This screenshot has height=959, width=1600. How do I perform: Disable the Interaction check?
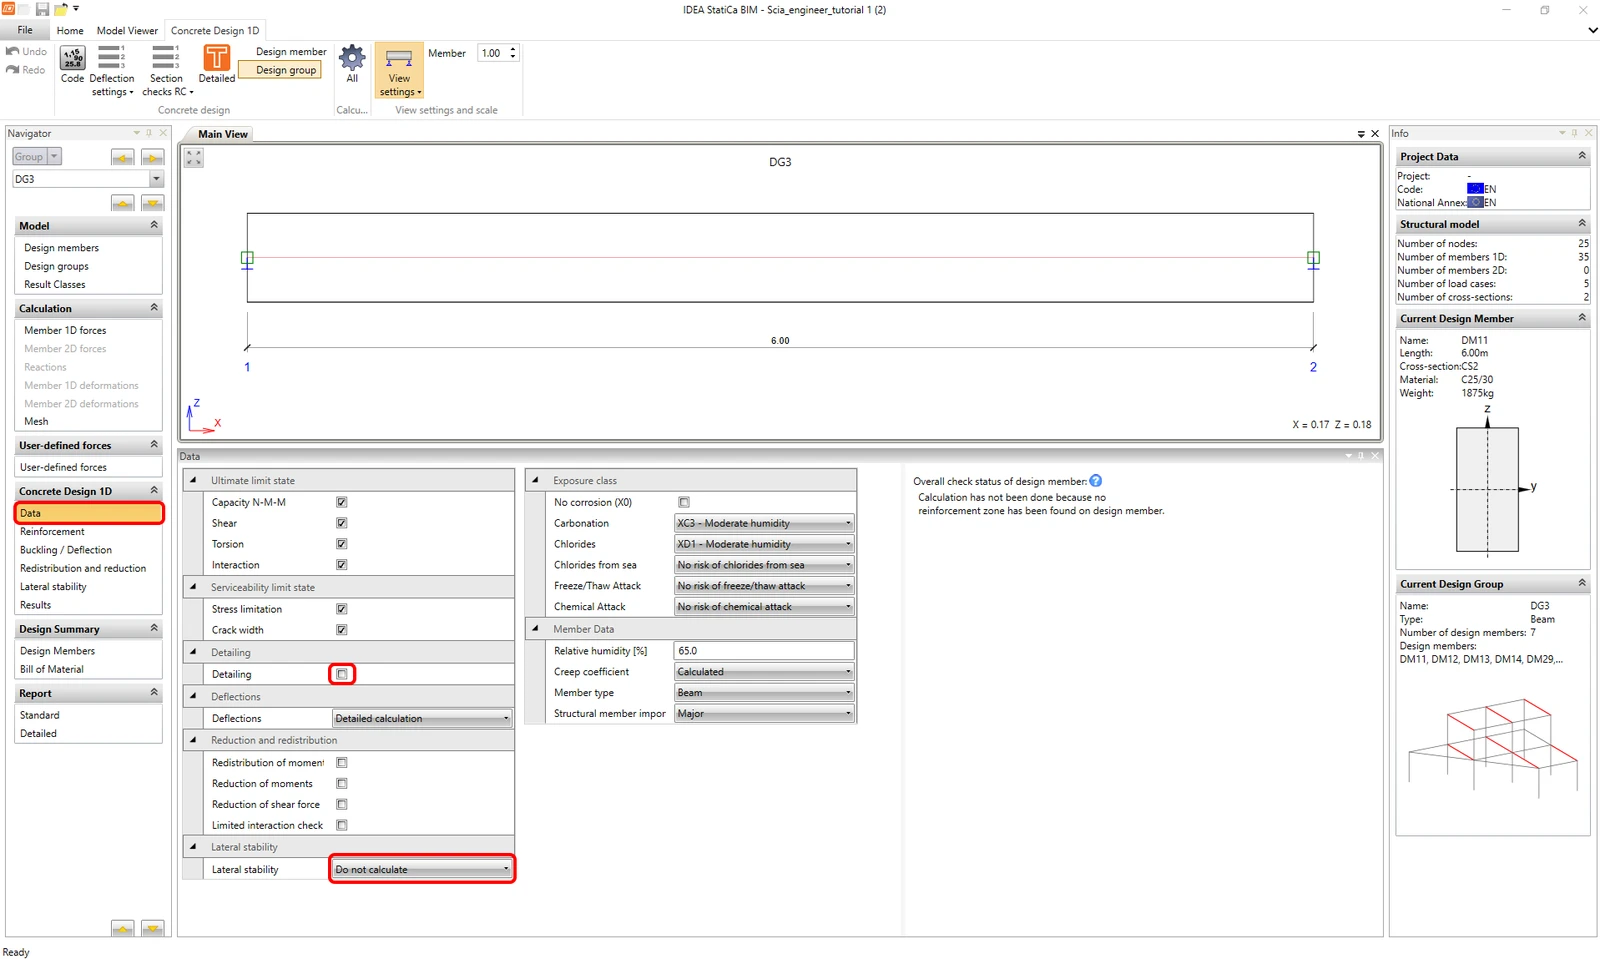pyautogui.click(x=342, y=565)
